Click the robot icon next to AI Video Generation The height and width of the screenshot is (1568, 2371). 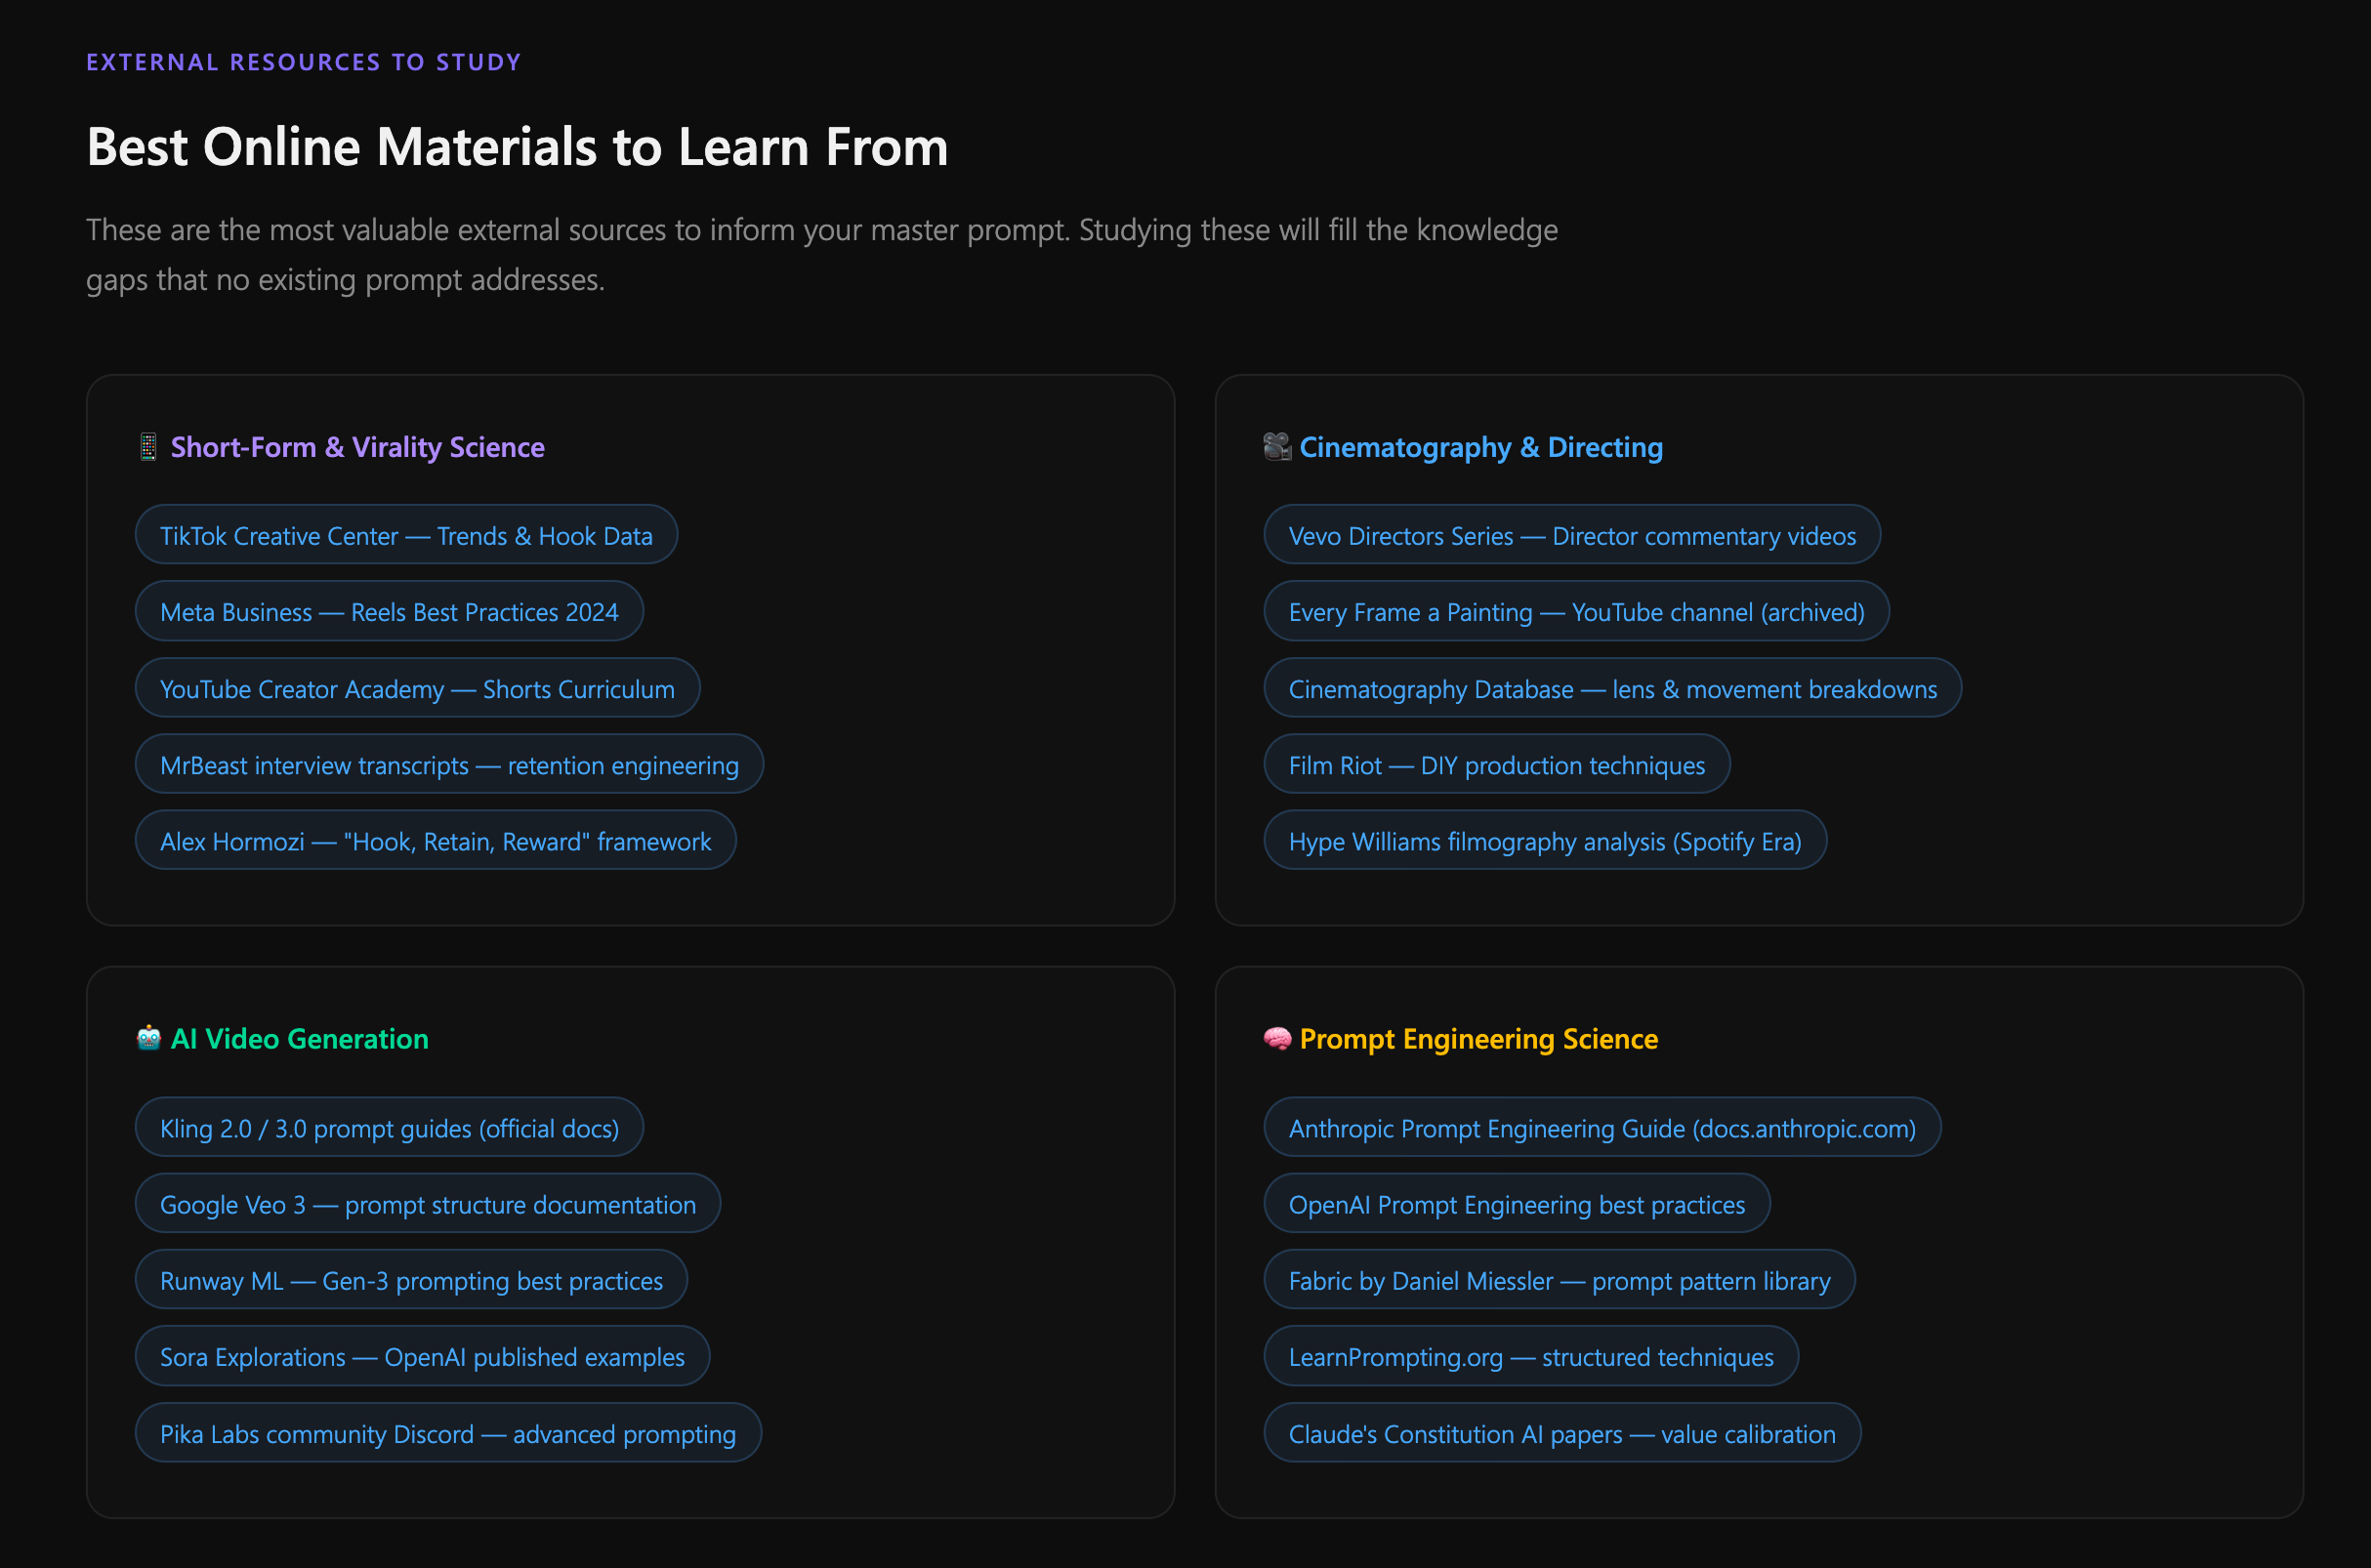[x=148, y=1039]
